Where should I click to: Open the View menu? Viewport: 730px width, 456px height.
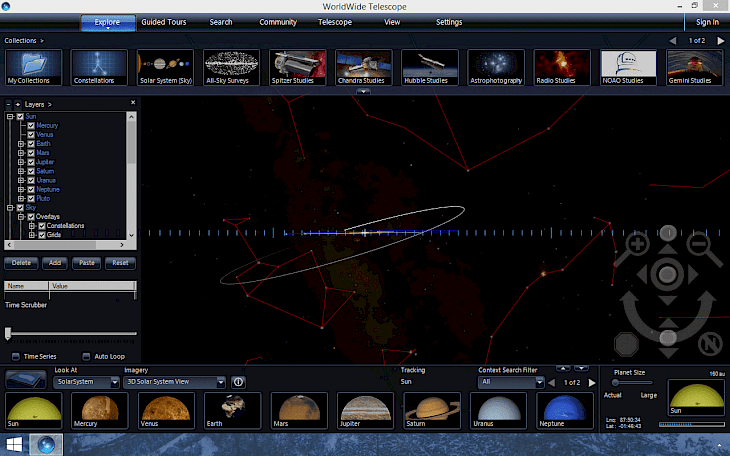(x=392, y=22)
